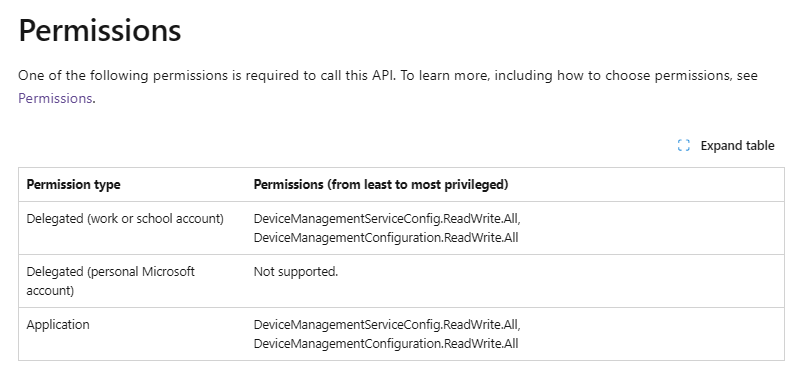The height and width of the screenshot is (369, 797).
Task: Click the Permission type column header
Action: [73, 184]
